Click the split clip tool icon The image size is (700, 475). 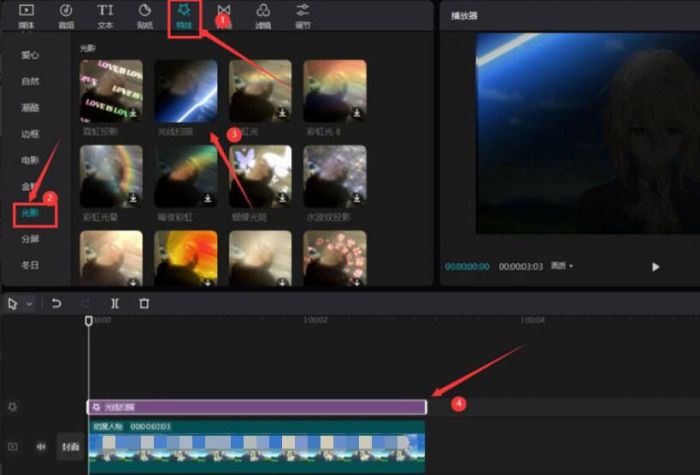tap(115, 303)
